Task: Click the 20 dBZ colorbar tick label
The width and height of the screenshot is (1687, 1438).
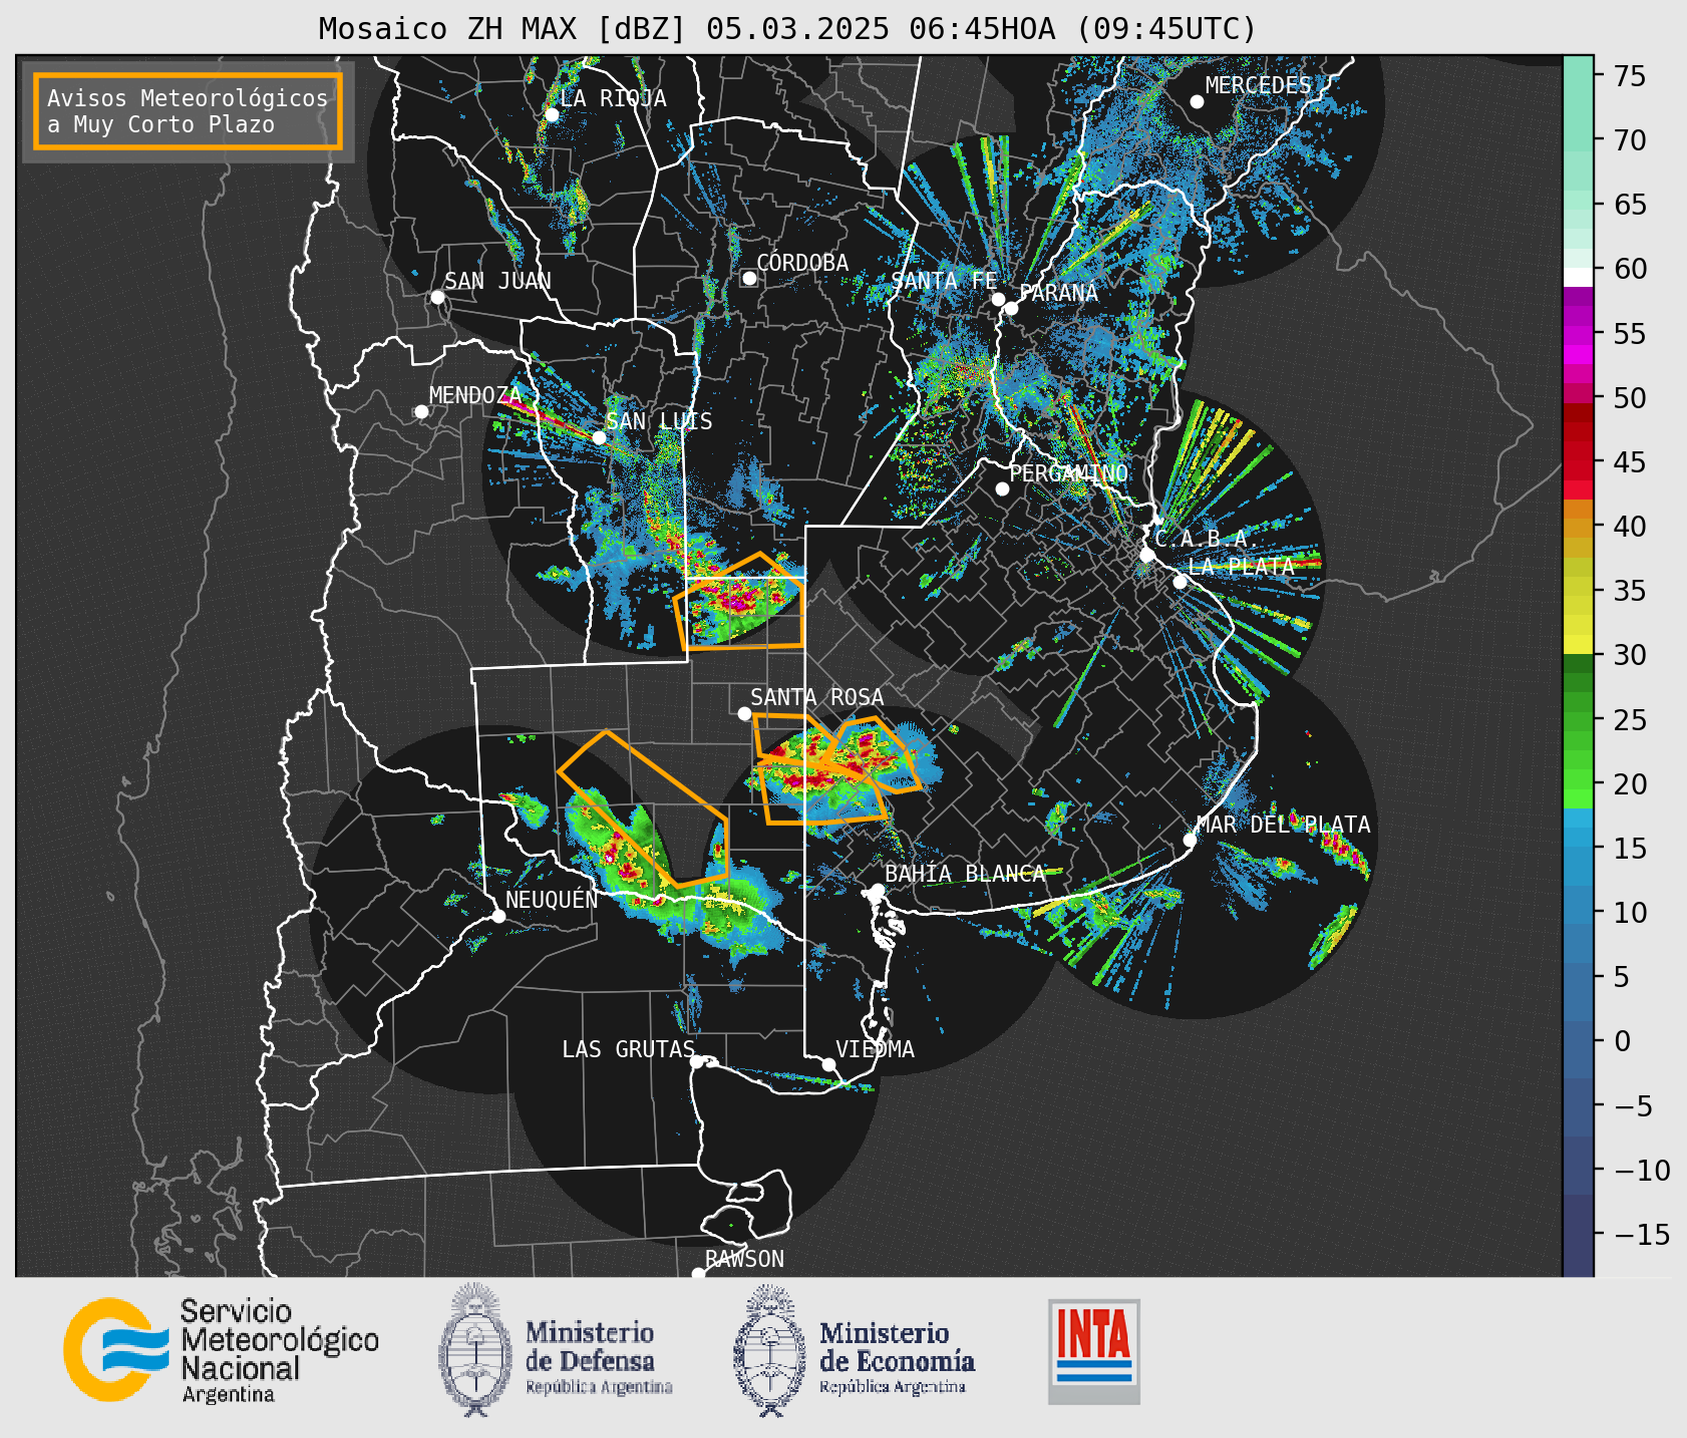Action: click(x=1629, y=784)
